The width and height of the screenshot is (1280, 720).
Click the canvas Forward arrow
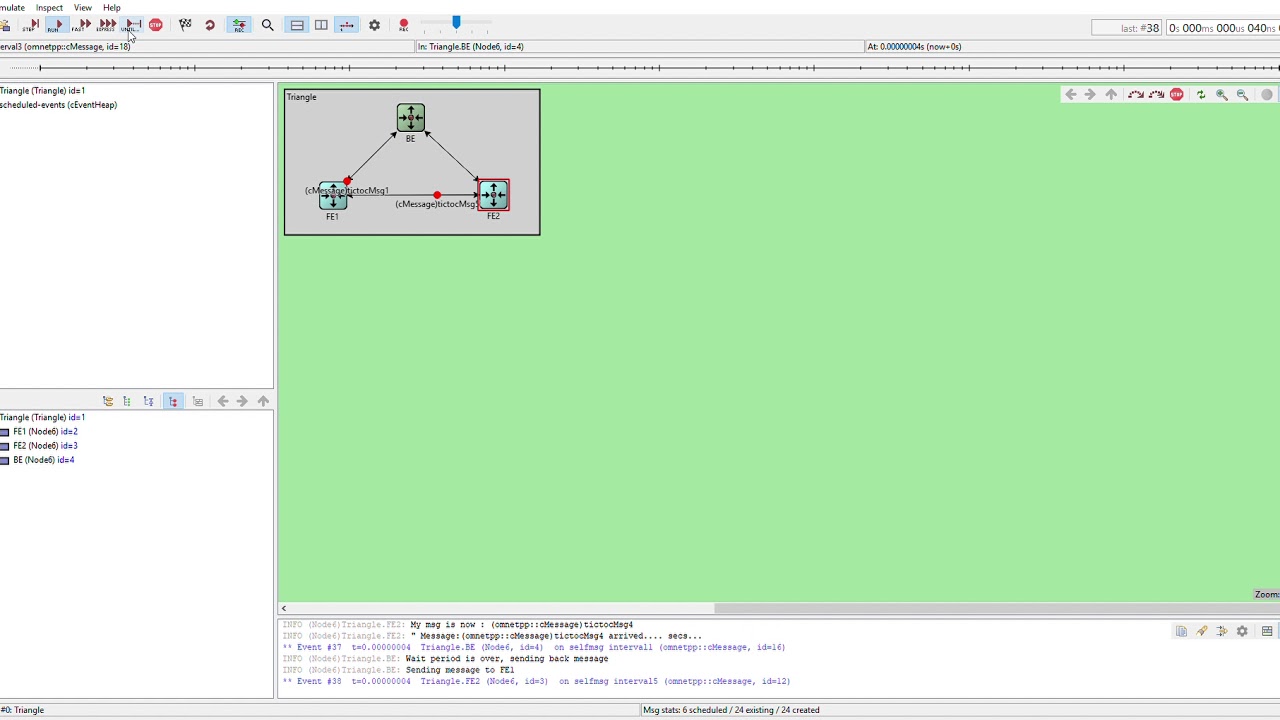[x=1090, y=95]
